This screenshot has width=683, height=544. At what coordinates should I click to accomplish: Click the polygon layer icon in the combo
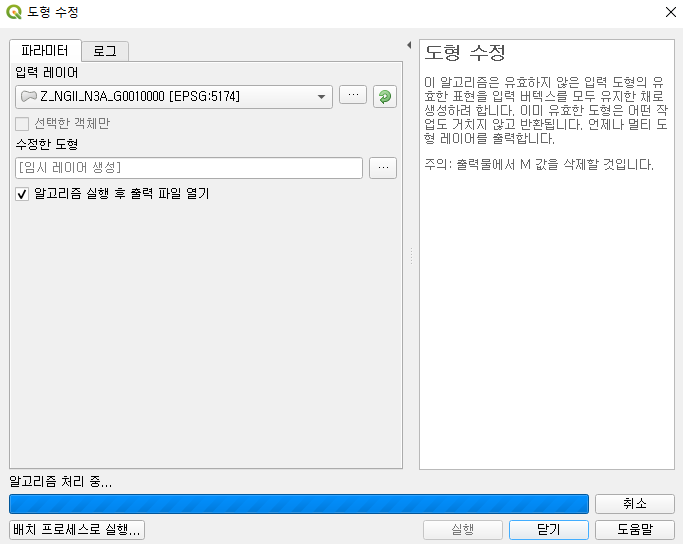[x=29, y=96]
